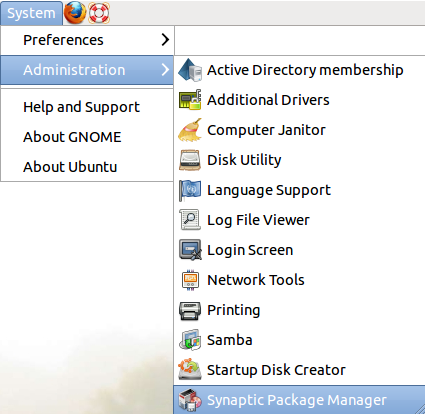Click the Startup Disk Creator icon
The height and width of the screenshot is (414, 425).
click(190, 369)
